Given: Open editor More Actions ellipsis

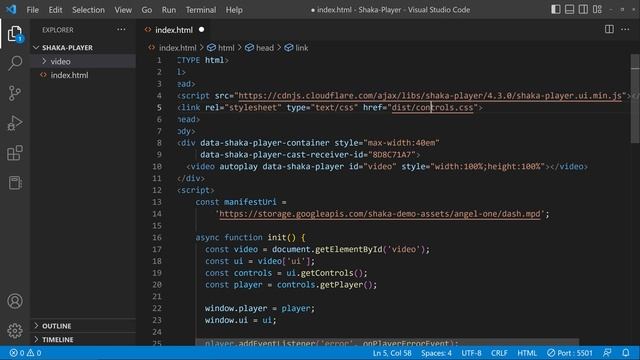Looking at the screenshot, I should tap(625, 29).
